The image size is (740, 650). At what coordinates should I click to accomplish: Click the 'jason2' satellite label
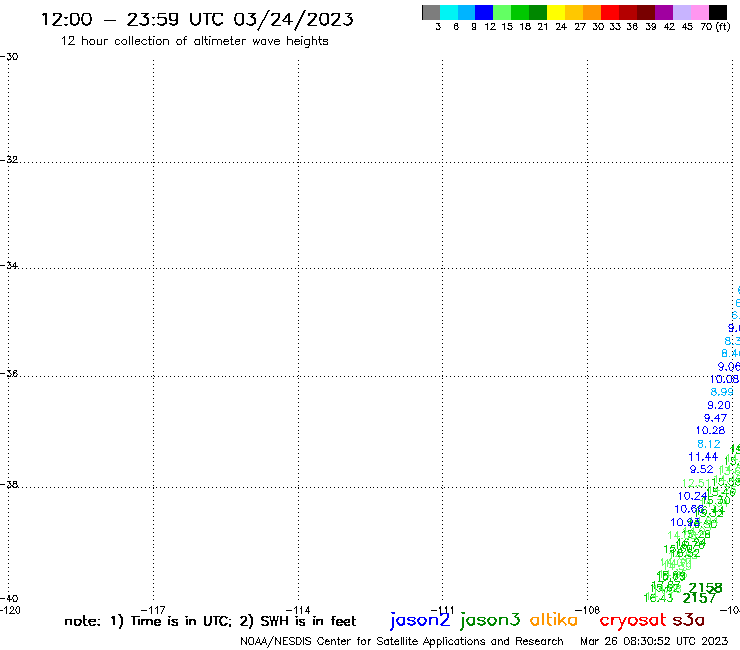click(420, 620)
